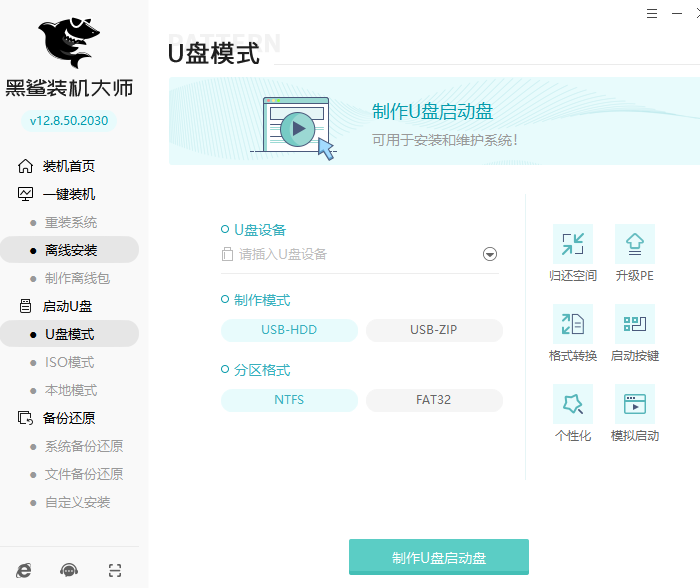Viewport: 700px width, 588px height.
Task: Open the 格式转换 format conversion tool
Action: coord(573,324)
